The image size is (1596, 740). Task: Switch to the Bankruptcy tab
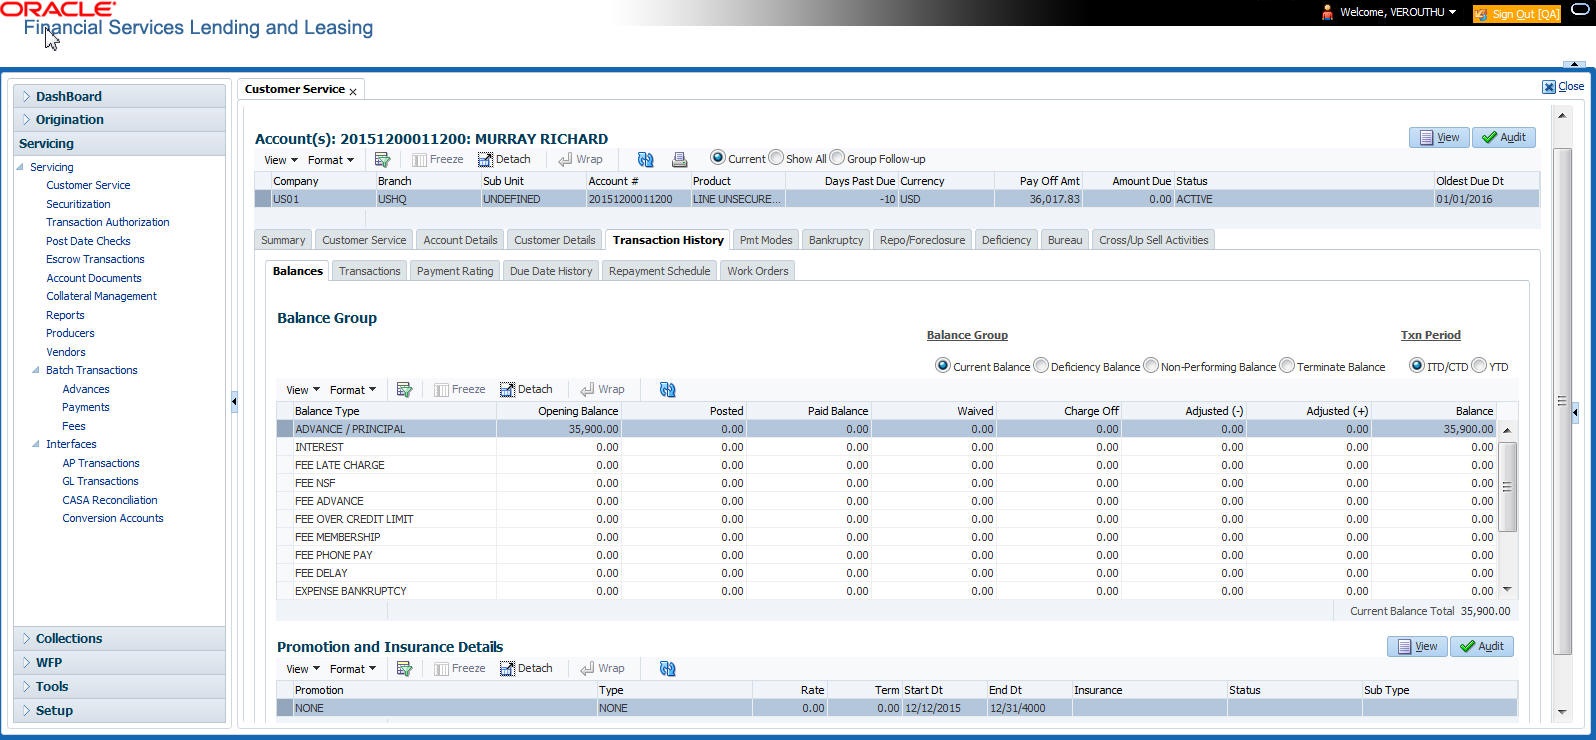click(x=836, y=240)
